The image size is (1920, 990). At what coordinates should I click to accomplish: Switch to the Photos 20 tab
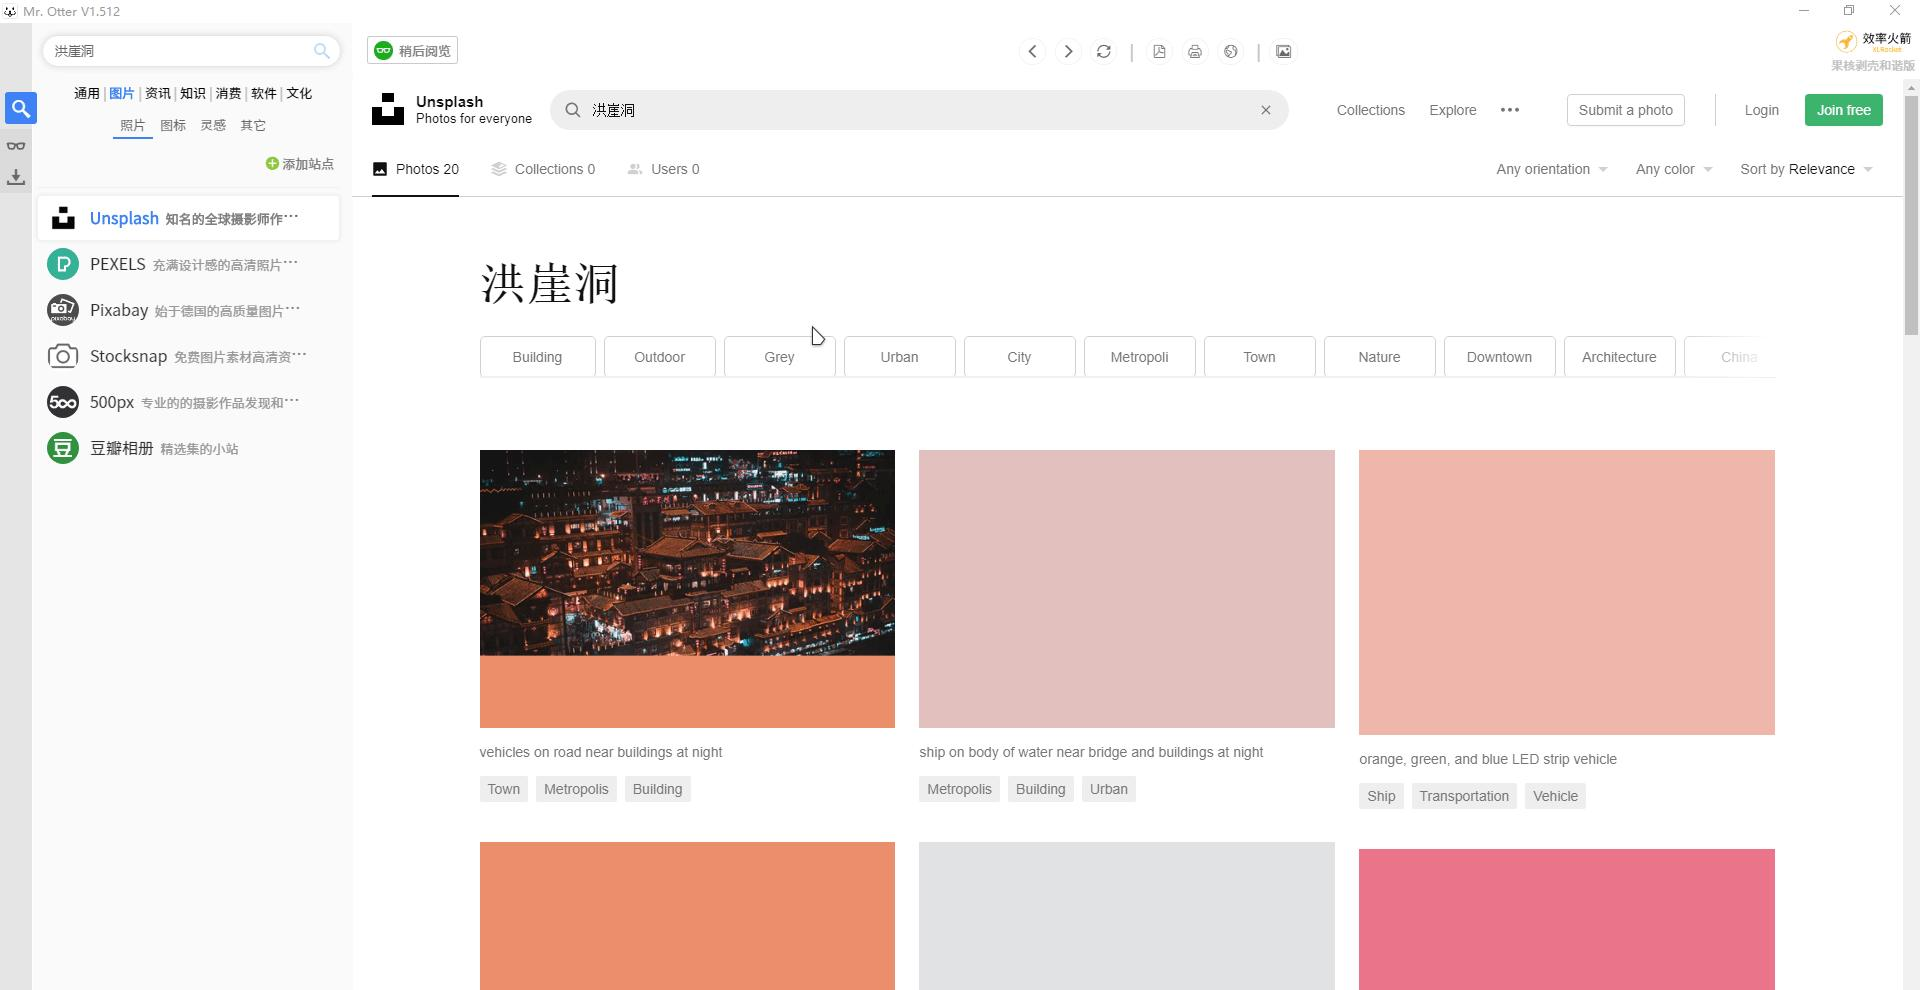(416, 169)
